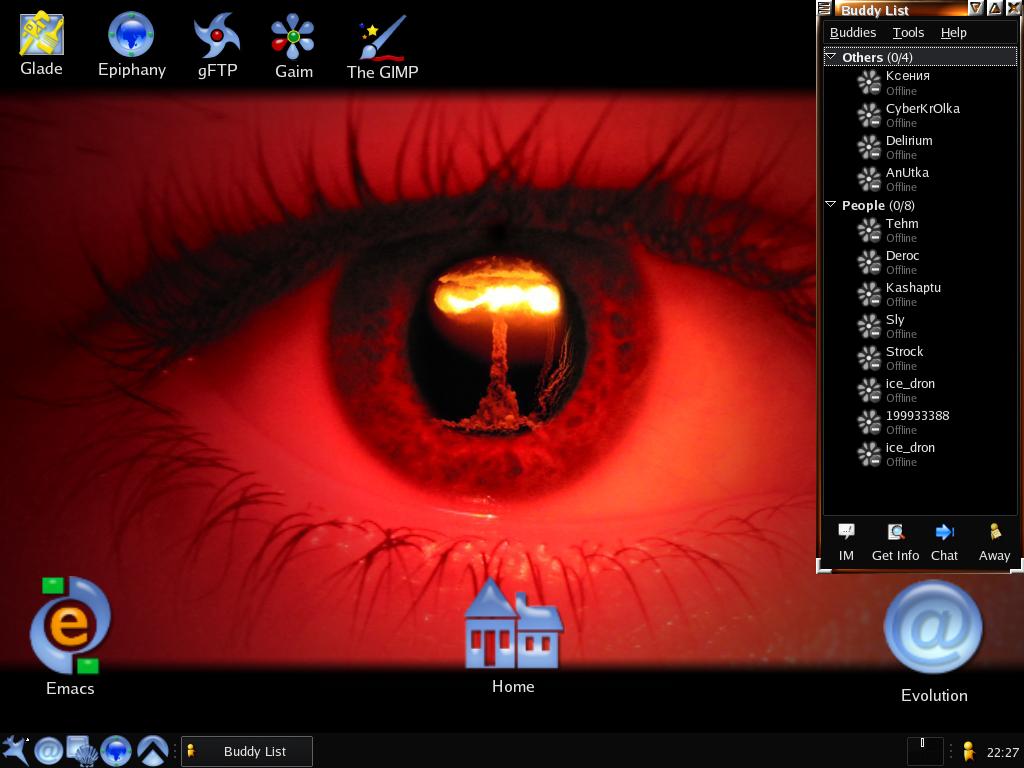Click the Gaim flower desktop icon
This screenshot has width=1024, height=768.
pos(293,37)
